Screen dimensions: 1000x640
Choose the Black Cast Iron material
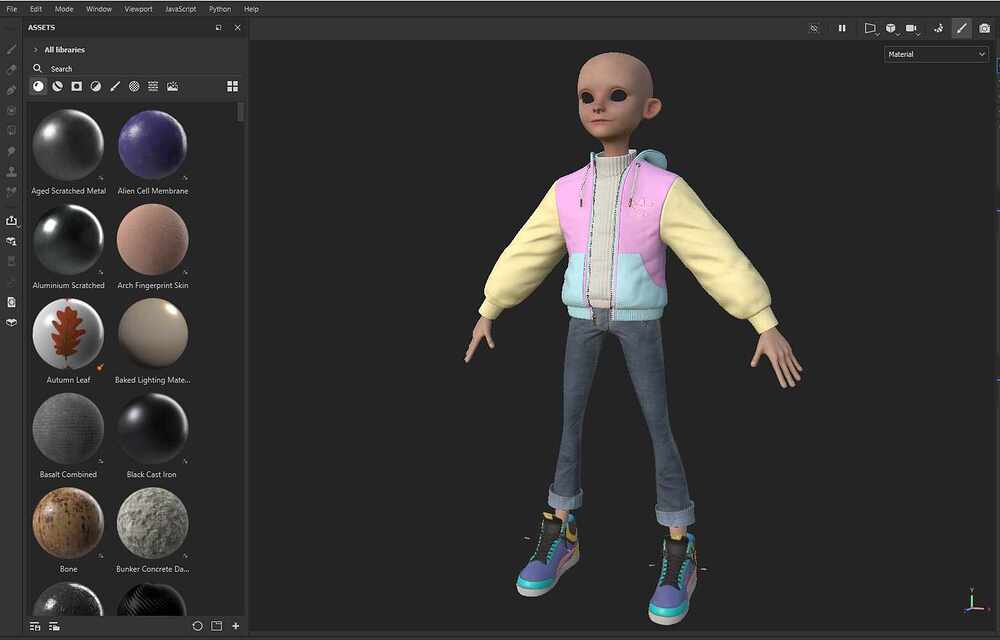(x=153, y=428)
